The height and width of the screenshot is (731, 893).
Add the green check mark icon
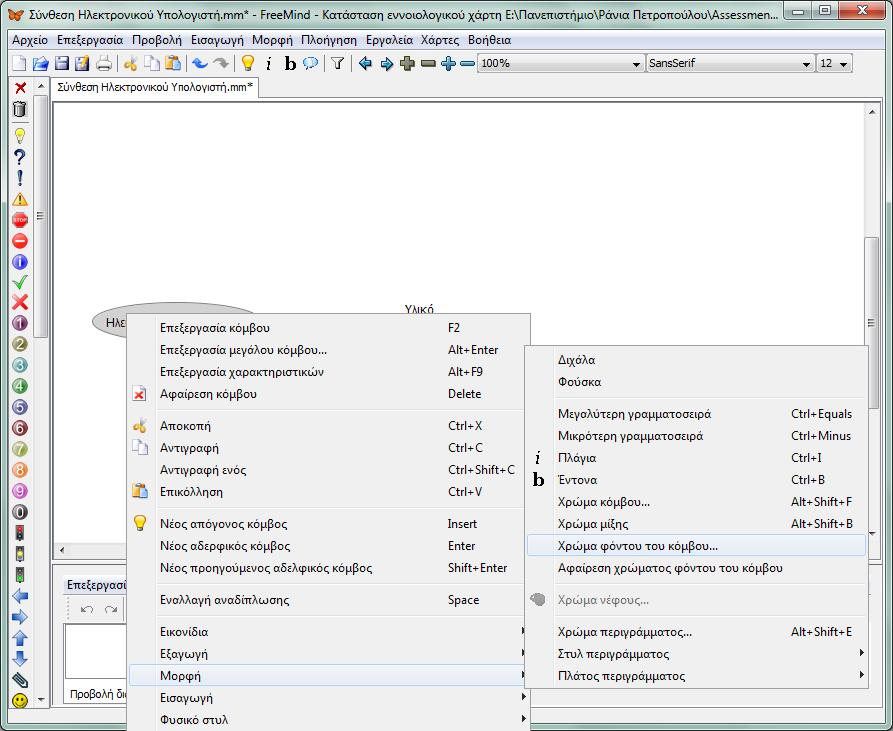[x=20, y=282]
